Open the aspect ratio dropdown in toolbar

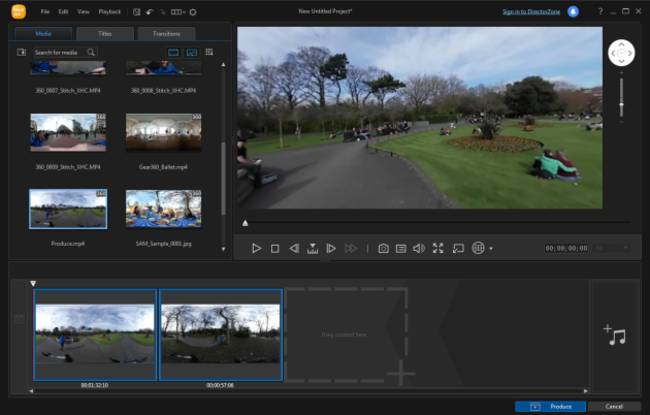177,12
